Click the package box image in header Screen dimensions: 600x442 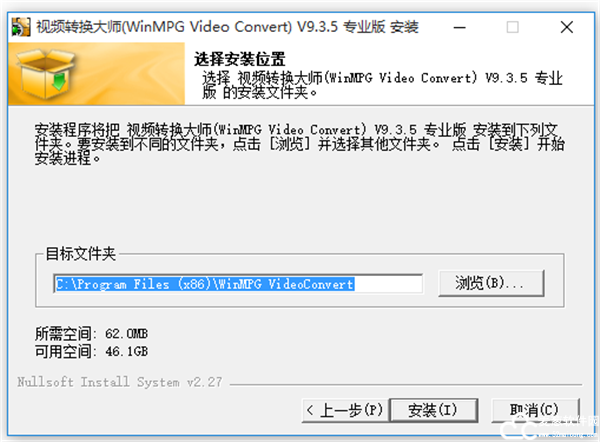click(x=46, y=73)
